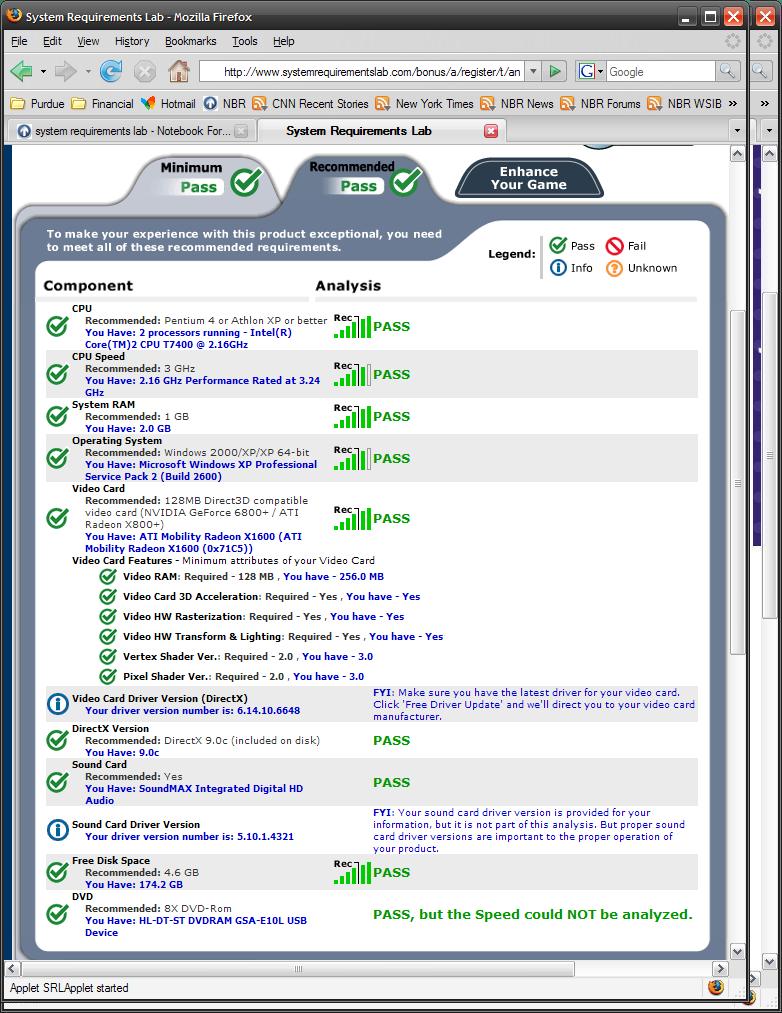Image resolution: width=782 pixels, height=1013 pixels.
Task: Open the Forward history dropdown arrow
Action: tap(88, 72)
